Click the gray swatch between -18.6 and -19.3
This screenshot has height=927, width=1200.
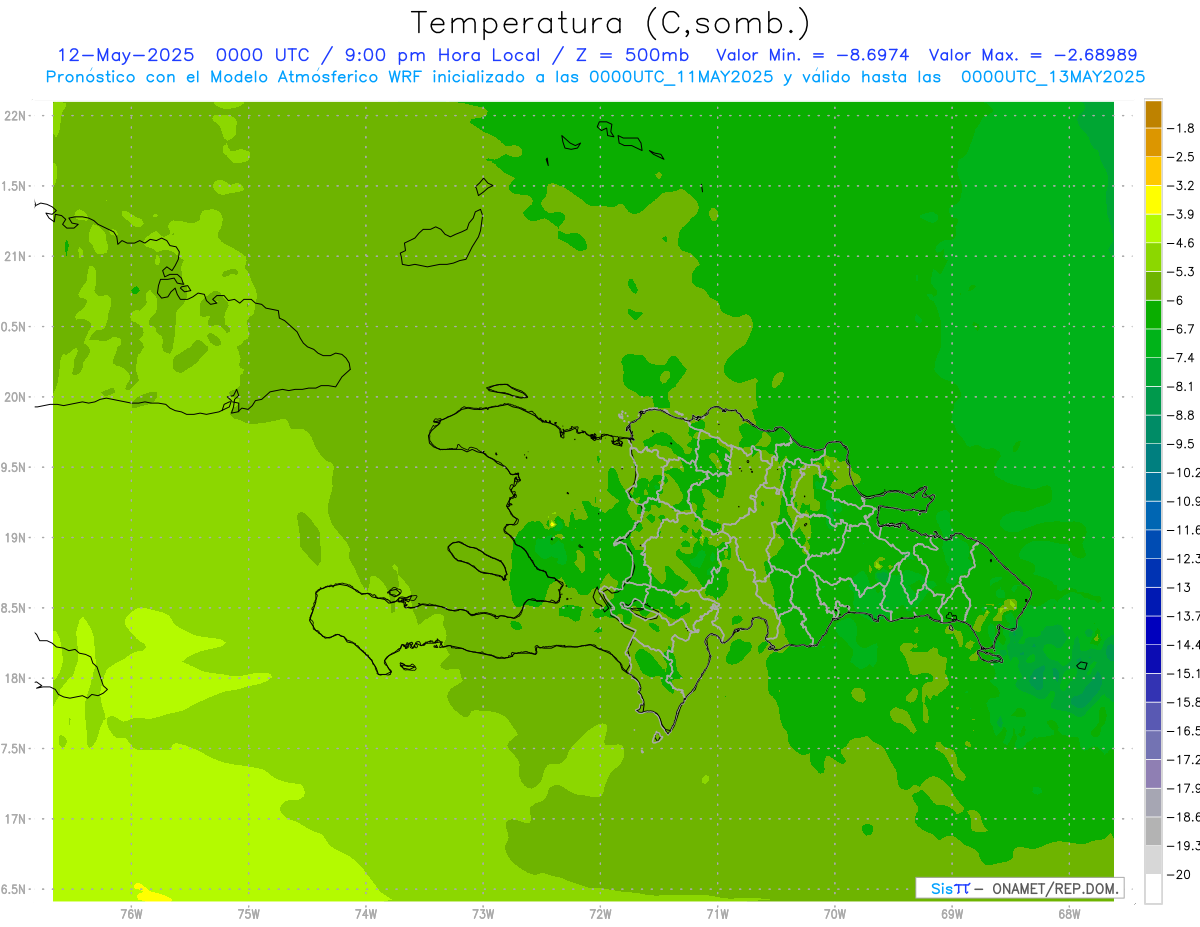(1153, 831)
